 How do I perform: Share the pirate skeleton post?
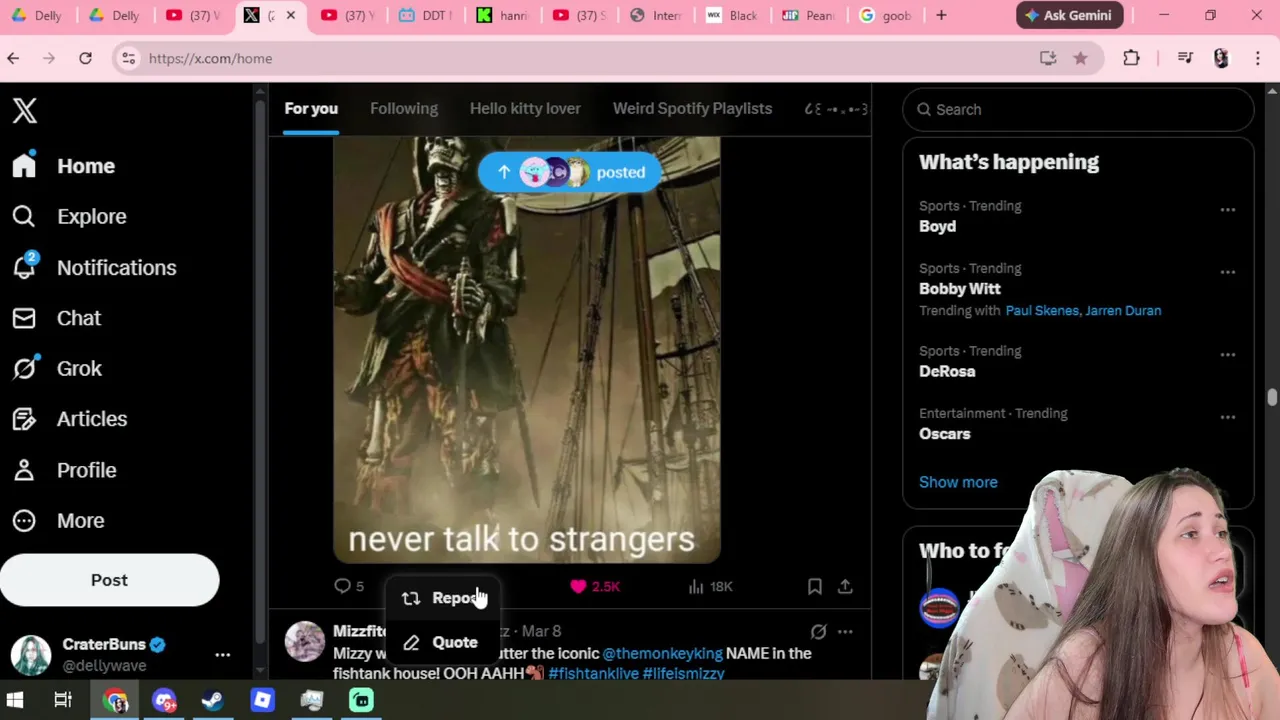pyautogui.click(x=845, y=586)
